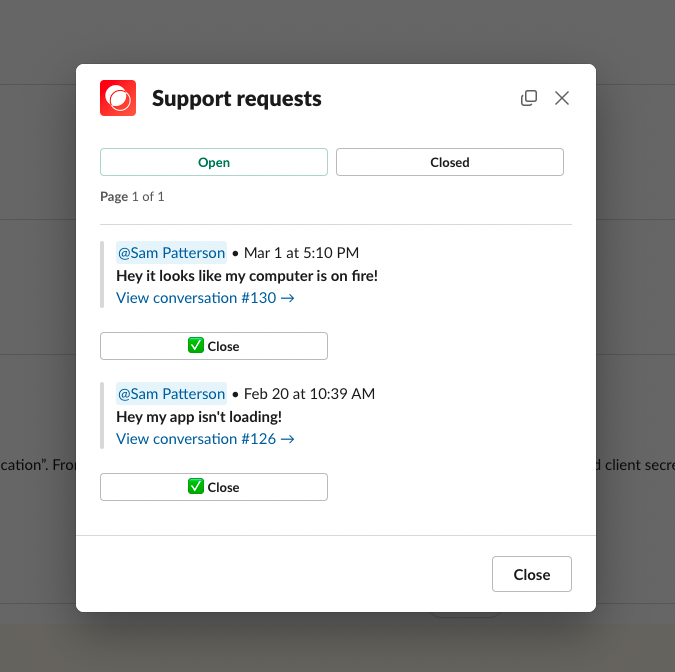The width and height of the screenshot is (675, 672).
Task: Click message Hey my app isn't loading!
Action: (x=199, y=416)
